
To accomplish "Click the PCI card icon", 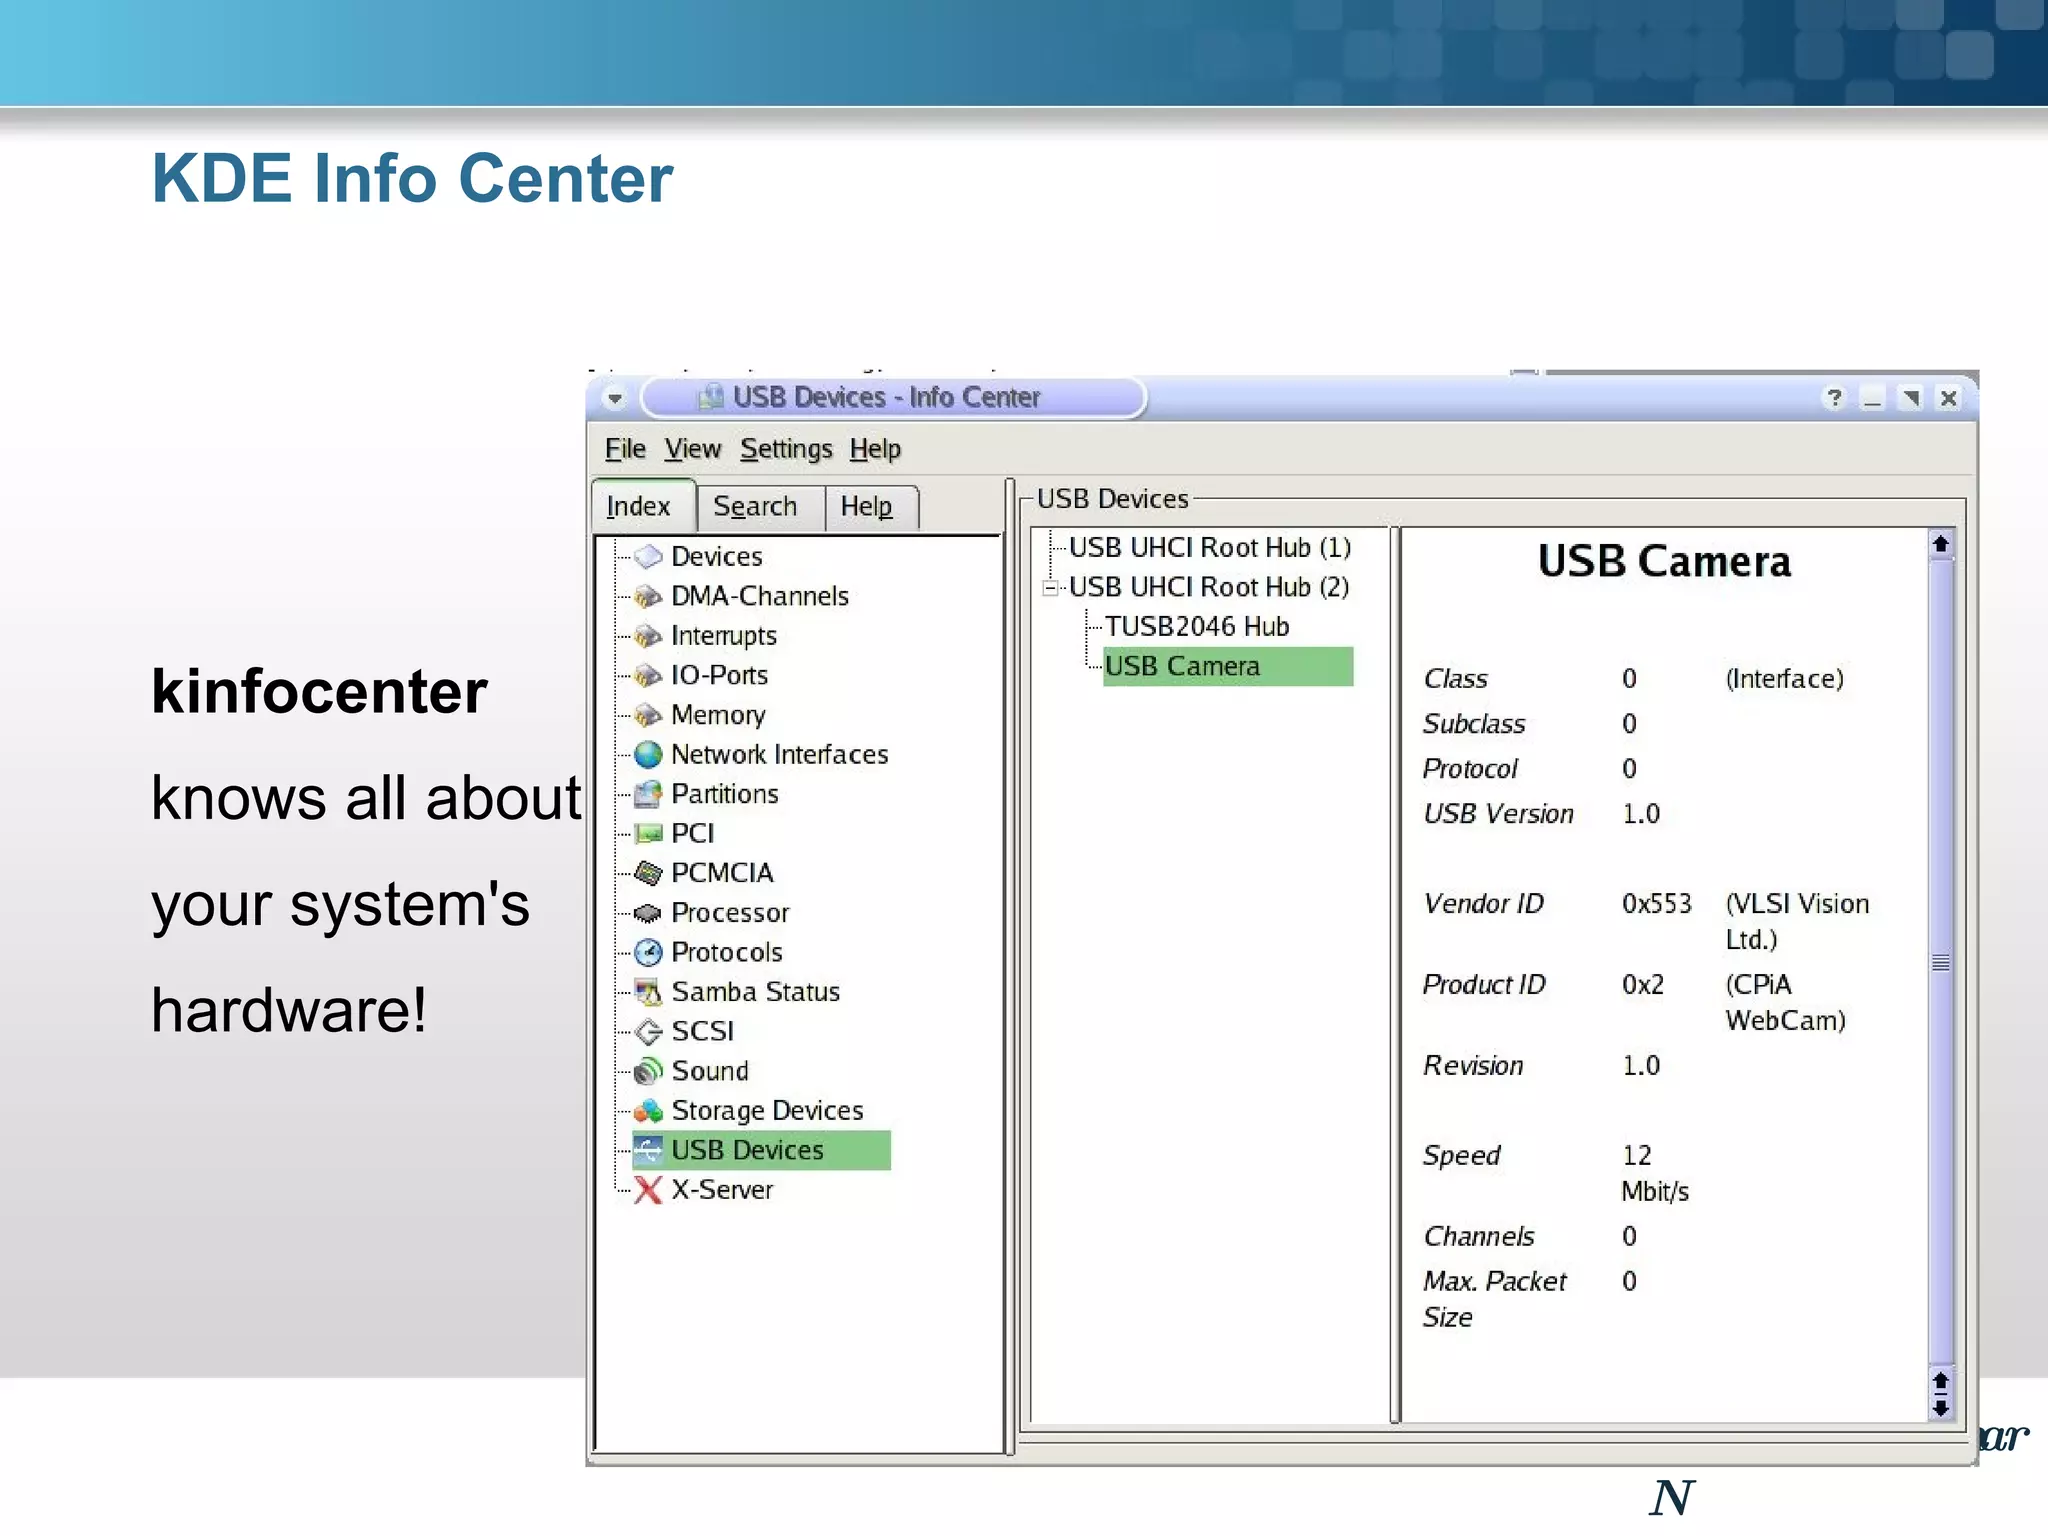I will [x=648, y=833].
